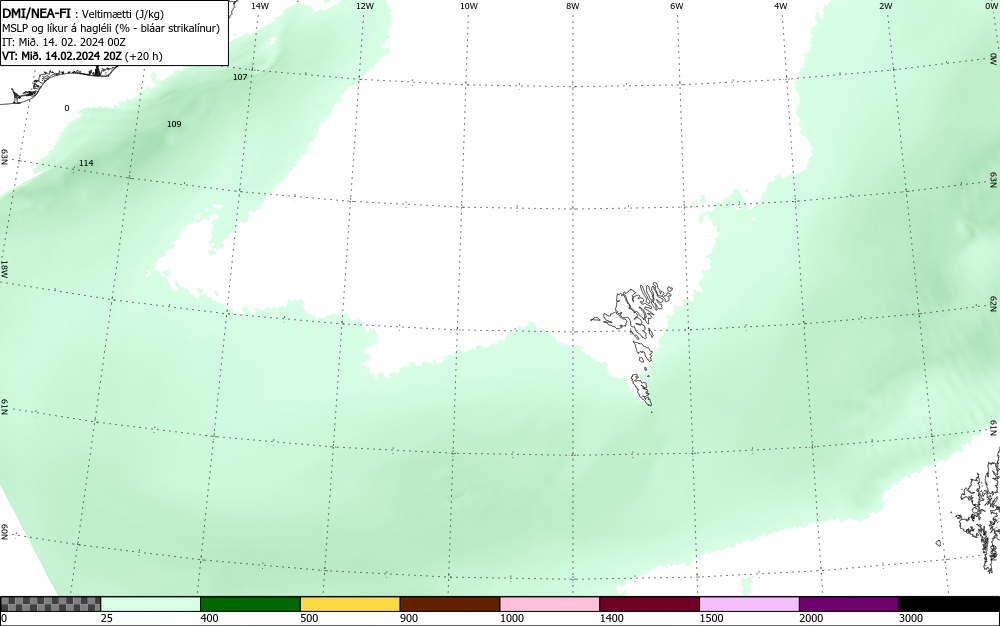Click the "Veltimætti (J/kg)" label
Image resolution: width=1000 pixels, height=626 pixels.
tap(122, 14)
